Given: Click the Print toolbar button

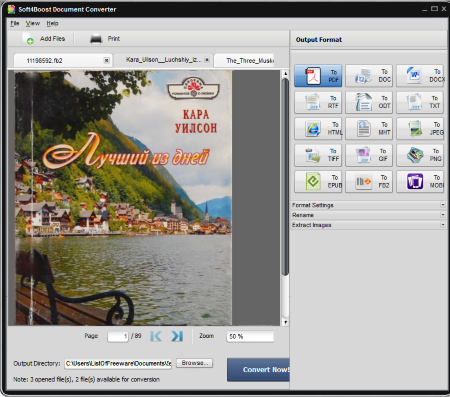Looking at the screenshot, I should 105,39.
